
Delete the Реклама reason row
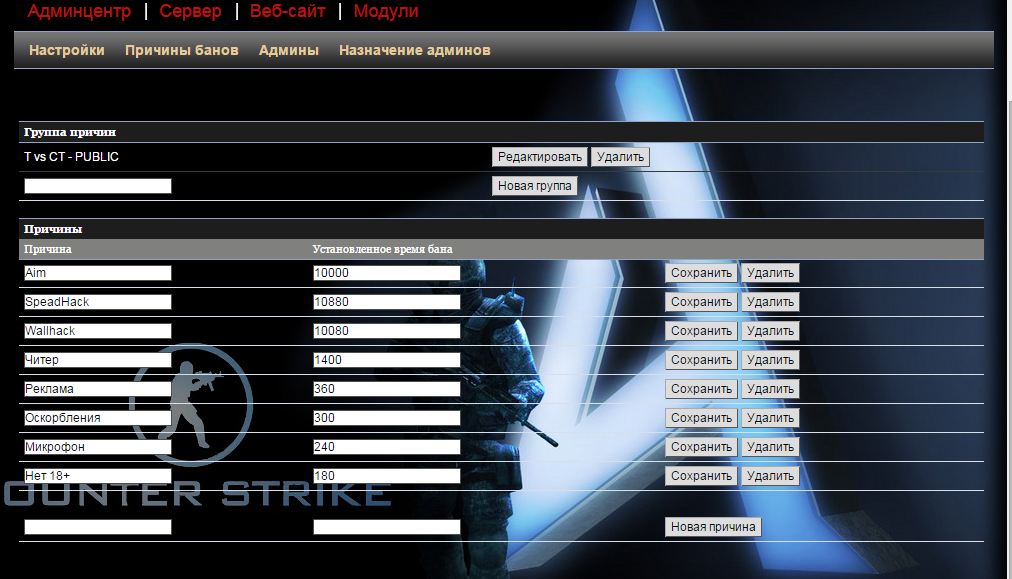click(770, 389)
